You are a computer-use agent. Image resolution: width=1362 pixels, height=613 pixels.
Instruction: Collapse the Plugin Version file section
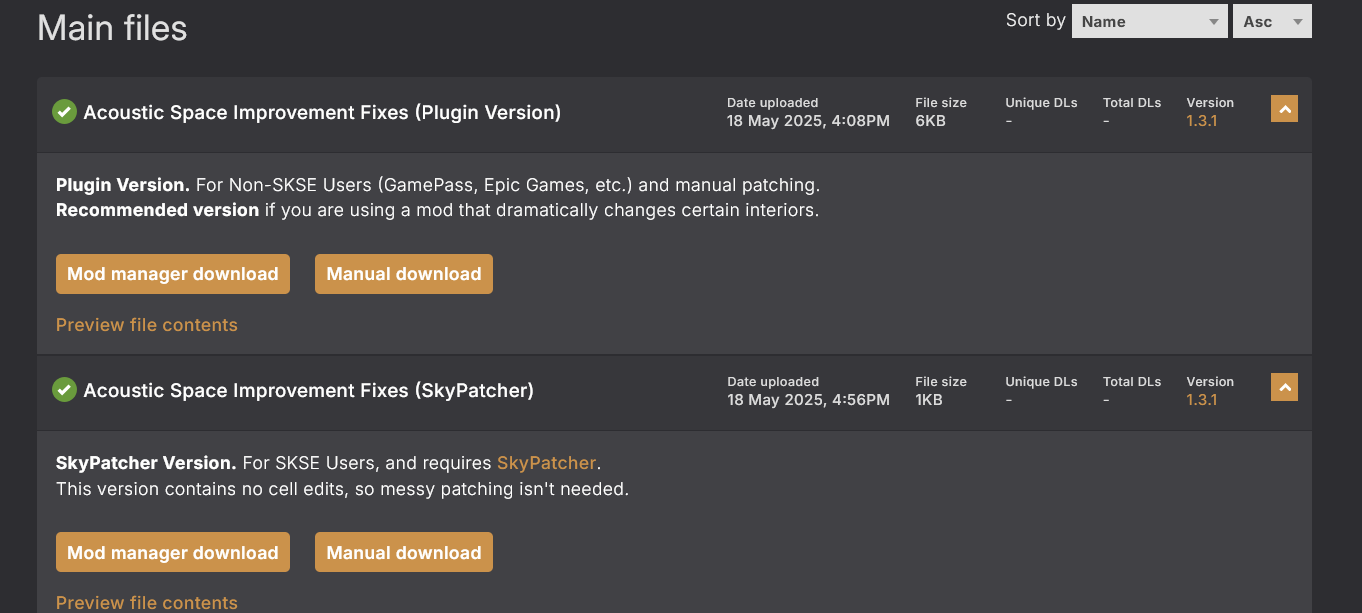[x=1284, y=108]
